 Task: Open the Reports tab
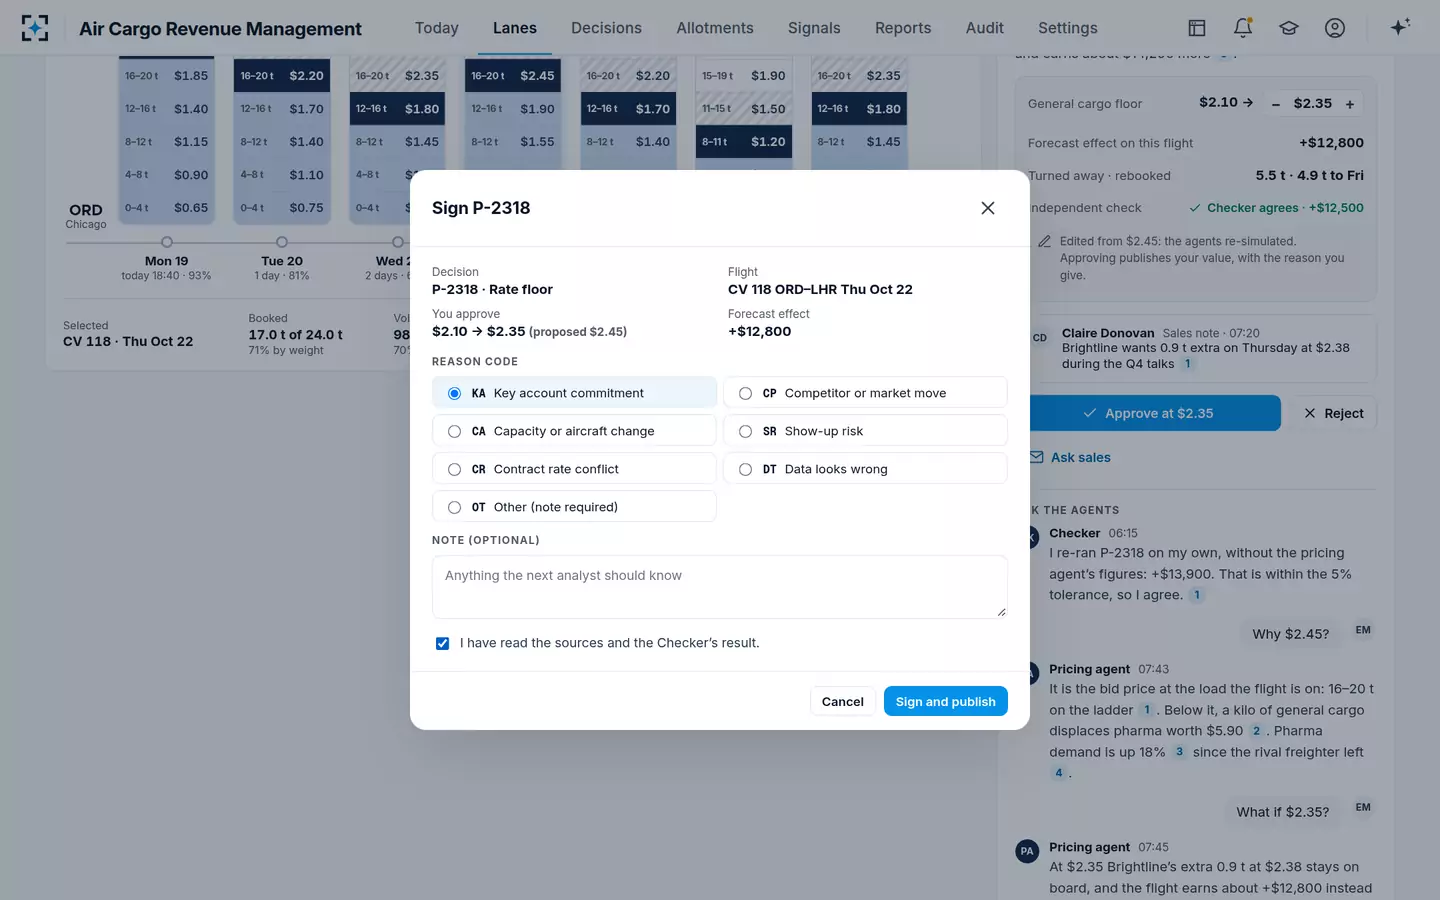[x=903, y=28]
